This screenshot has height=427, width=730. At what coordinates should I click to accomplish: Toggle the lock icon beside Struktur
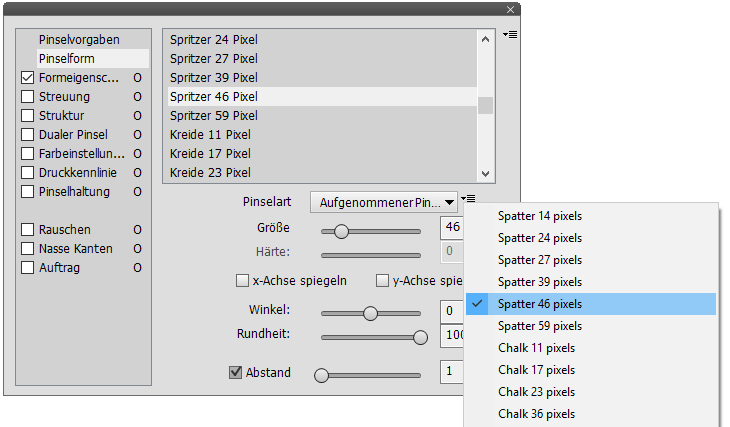point(138,116)
